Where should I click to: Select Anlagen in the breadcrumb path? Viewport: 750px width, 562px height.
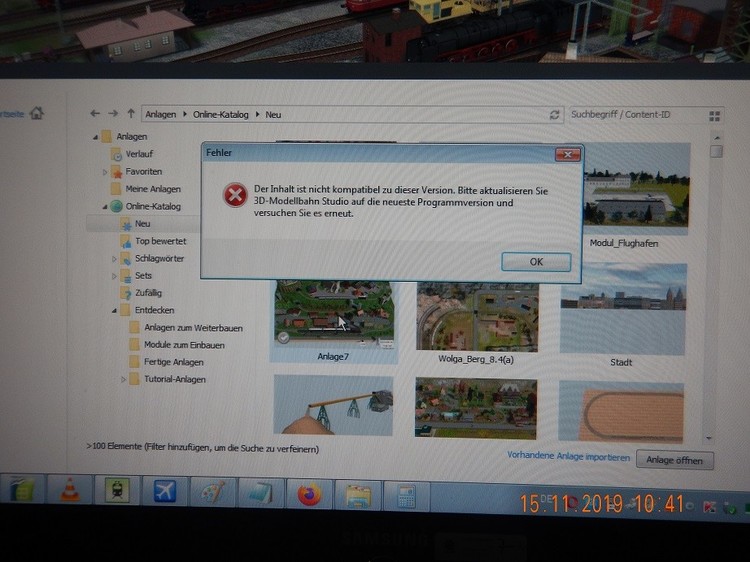tap(161, 114)
